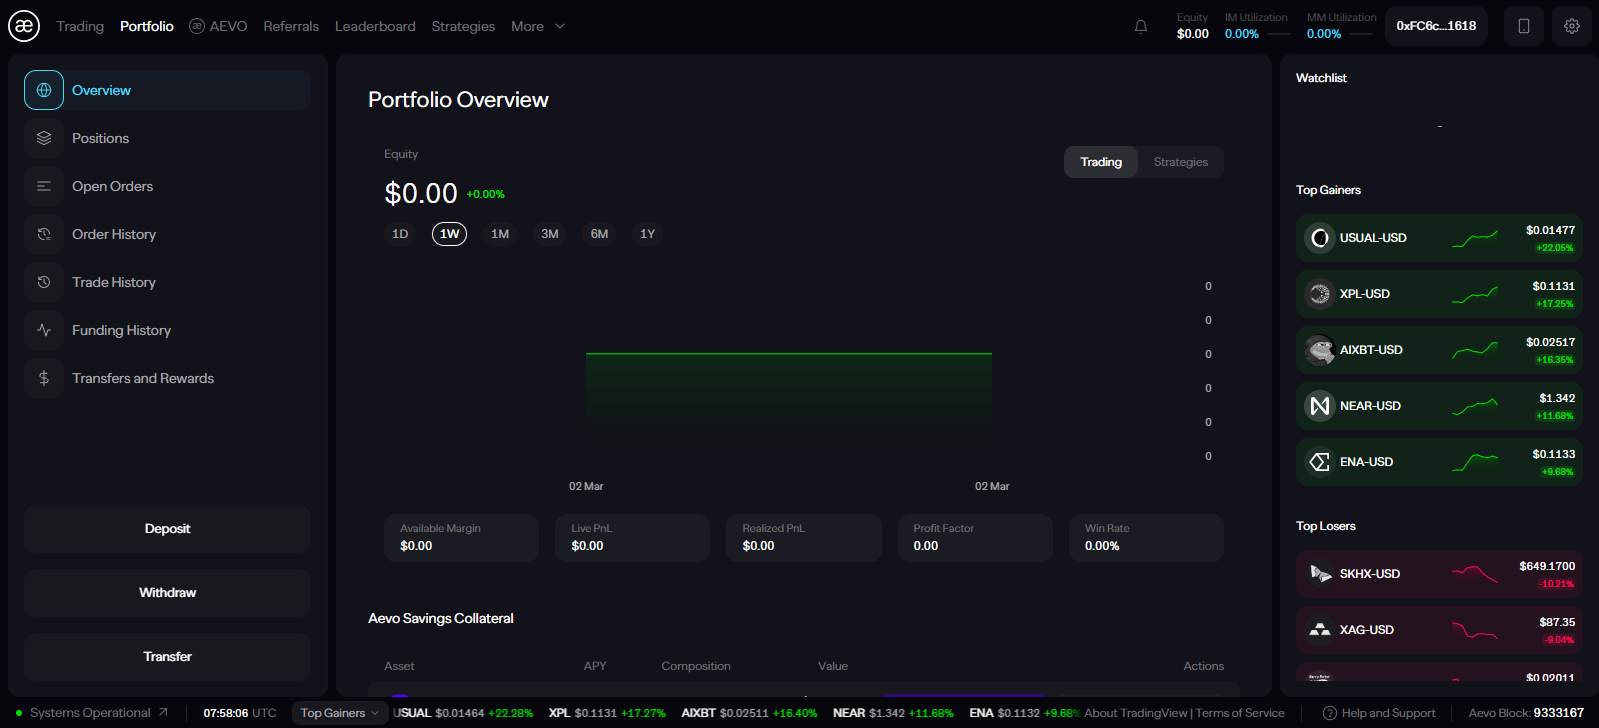Click the Aevo Block 9333167 status text
Screen dimensions: 1599x728
[1526, 713]
